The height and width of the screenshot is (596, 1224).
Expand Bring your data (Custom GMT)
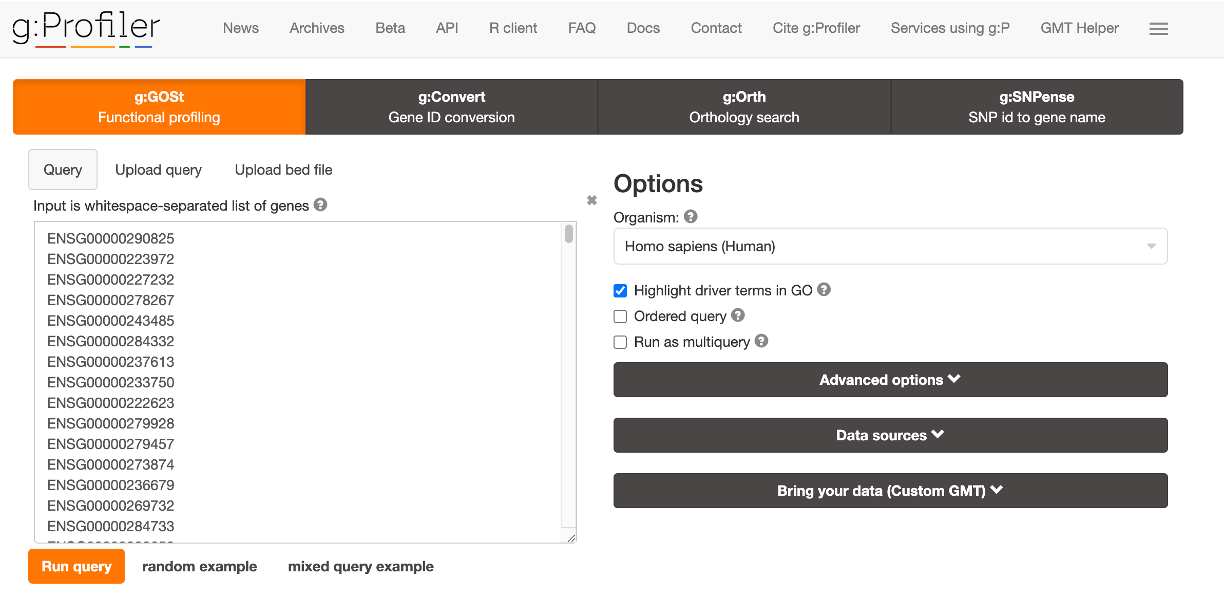click(x=890, y=491)
